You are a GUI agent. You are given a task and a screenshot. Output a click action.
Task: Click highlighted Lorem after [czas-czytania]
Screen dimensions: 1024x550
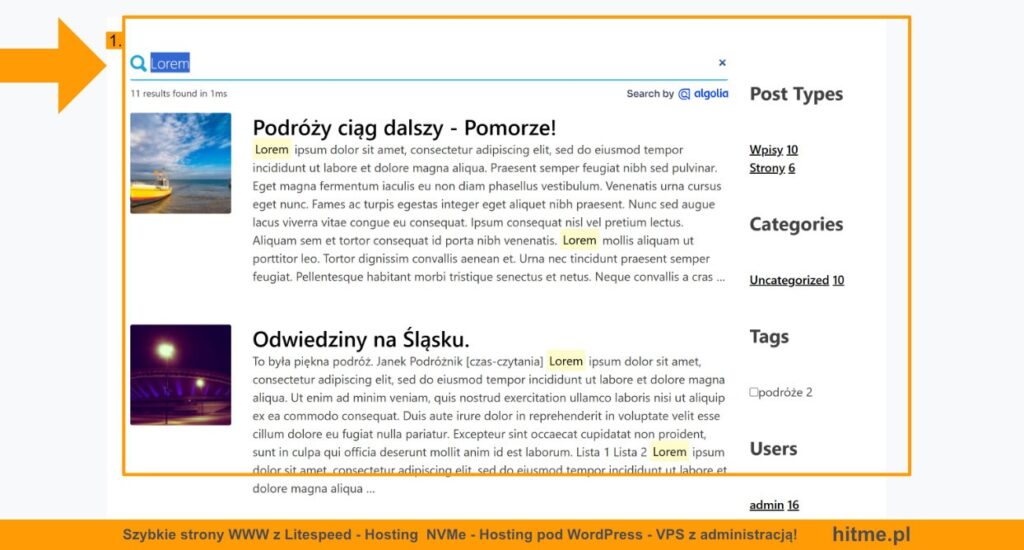click(x=566, y=361)
